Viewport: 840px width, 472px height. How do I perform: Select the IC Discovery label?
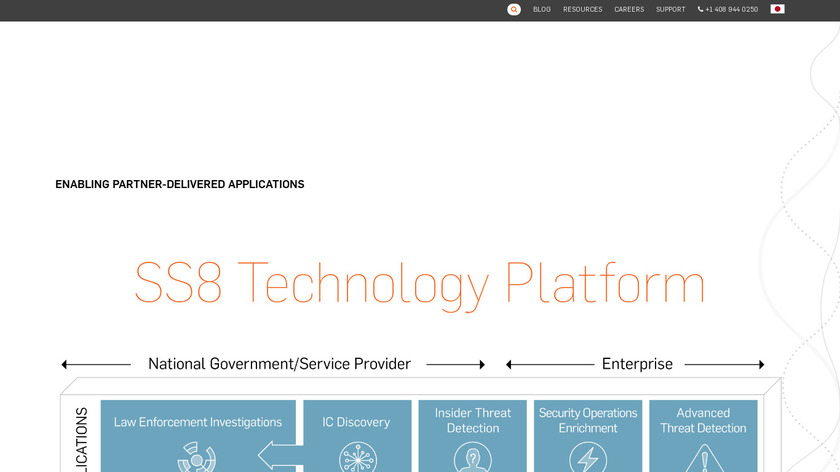(356, 422)
